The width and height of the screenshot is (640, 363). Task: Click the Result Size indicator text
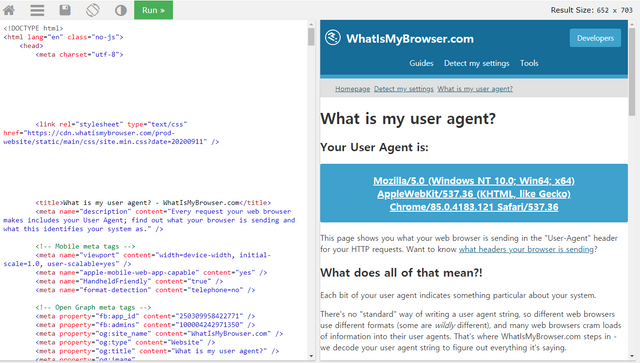pyautogui.click(x=591, y=10)
